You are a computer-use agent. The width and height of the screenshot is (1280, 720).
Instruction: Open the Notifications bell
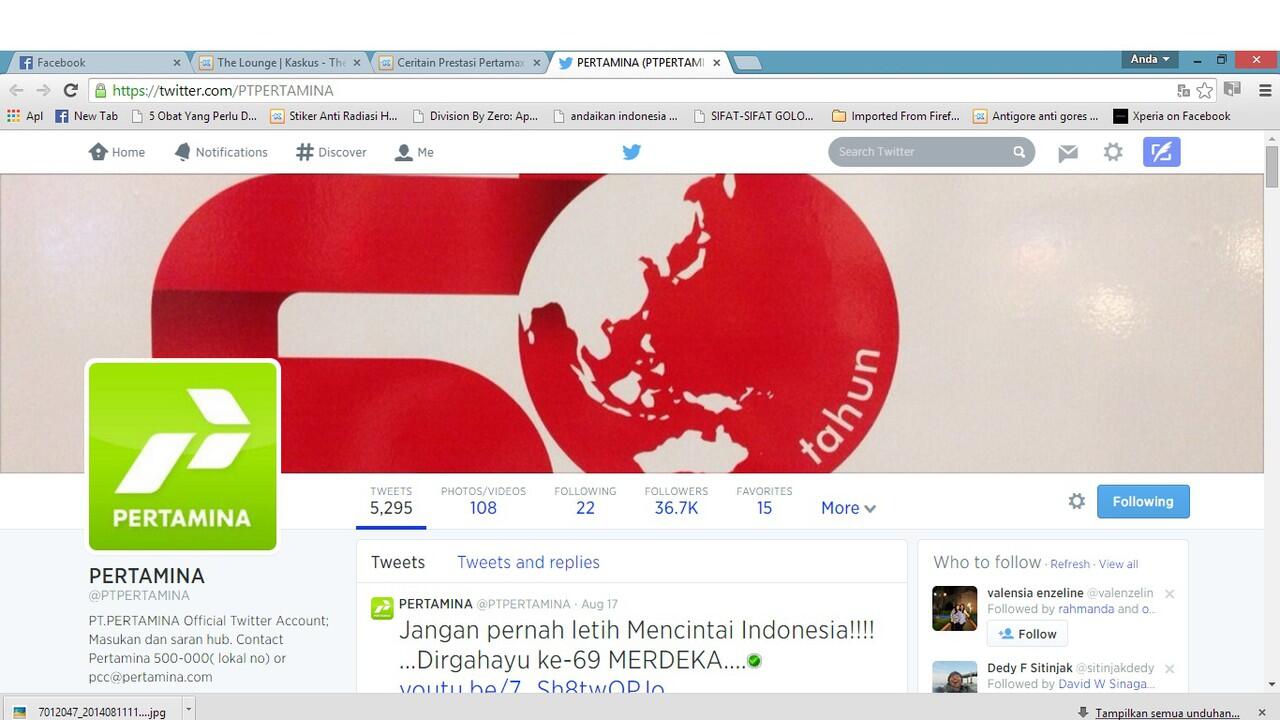[x=221, y=152]
